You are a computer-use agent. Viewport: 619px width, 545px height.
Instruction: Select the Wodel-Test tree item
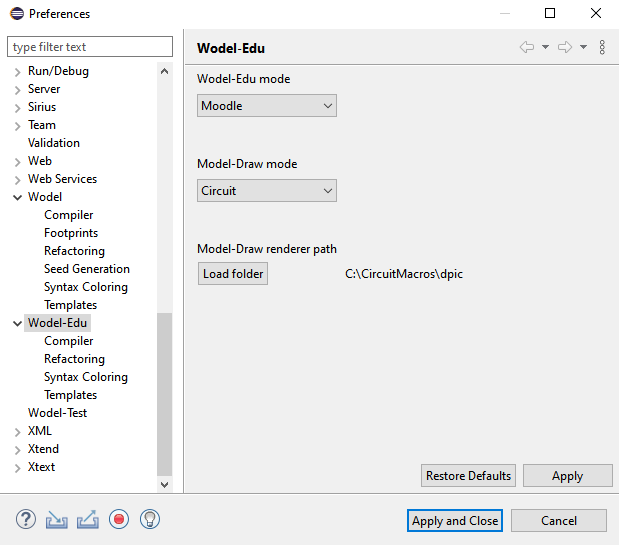[x=57, y=413]
